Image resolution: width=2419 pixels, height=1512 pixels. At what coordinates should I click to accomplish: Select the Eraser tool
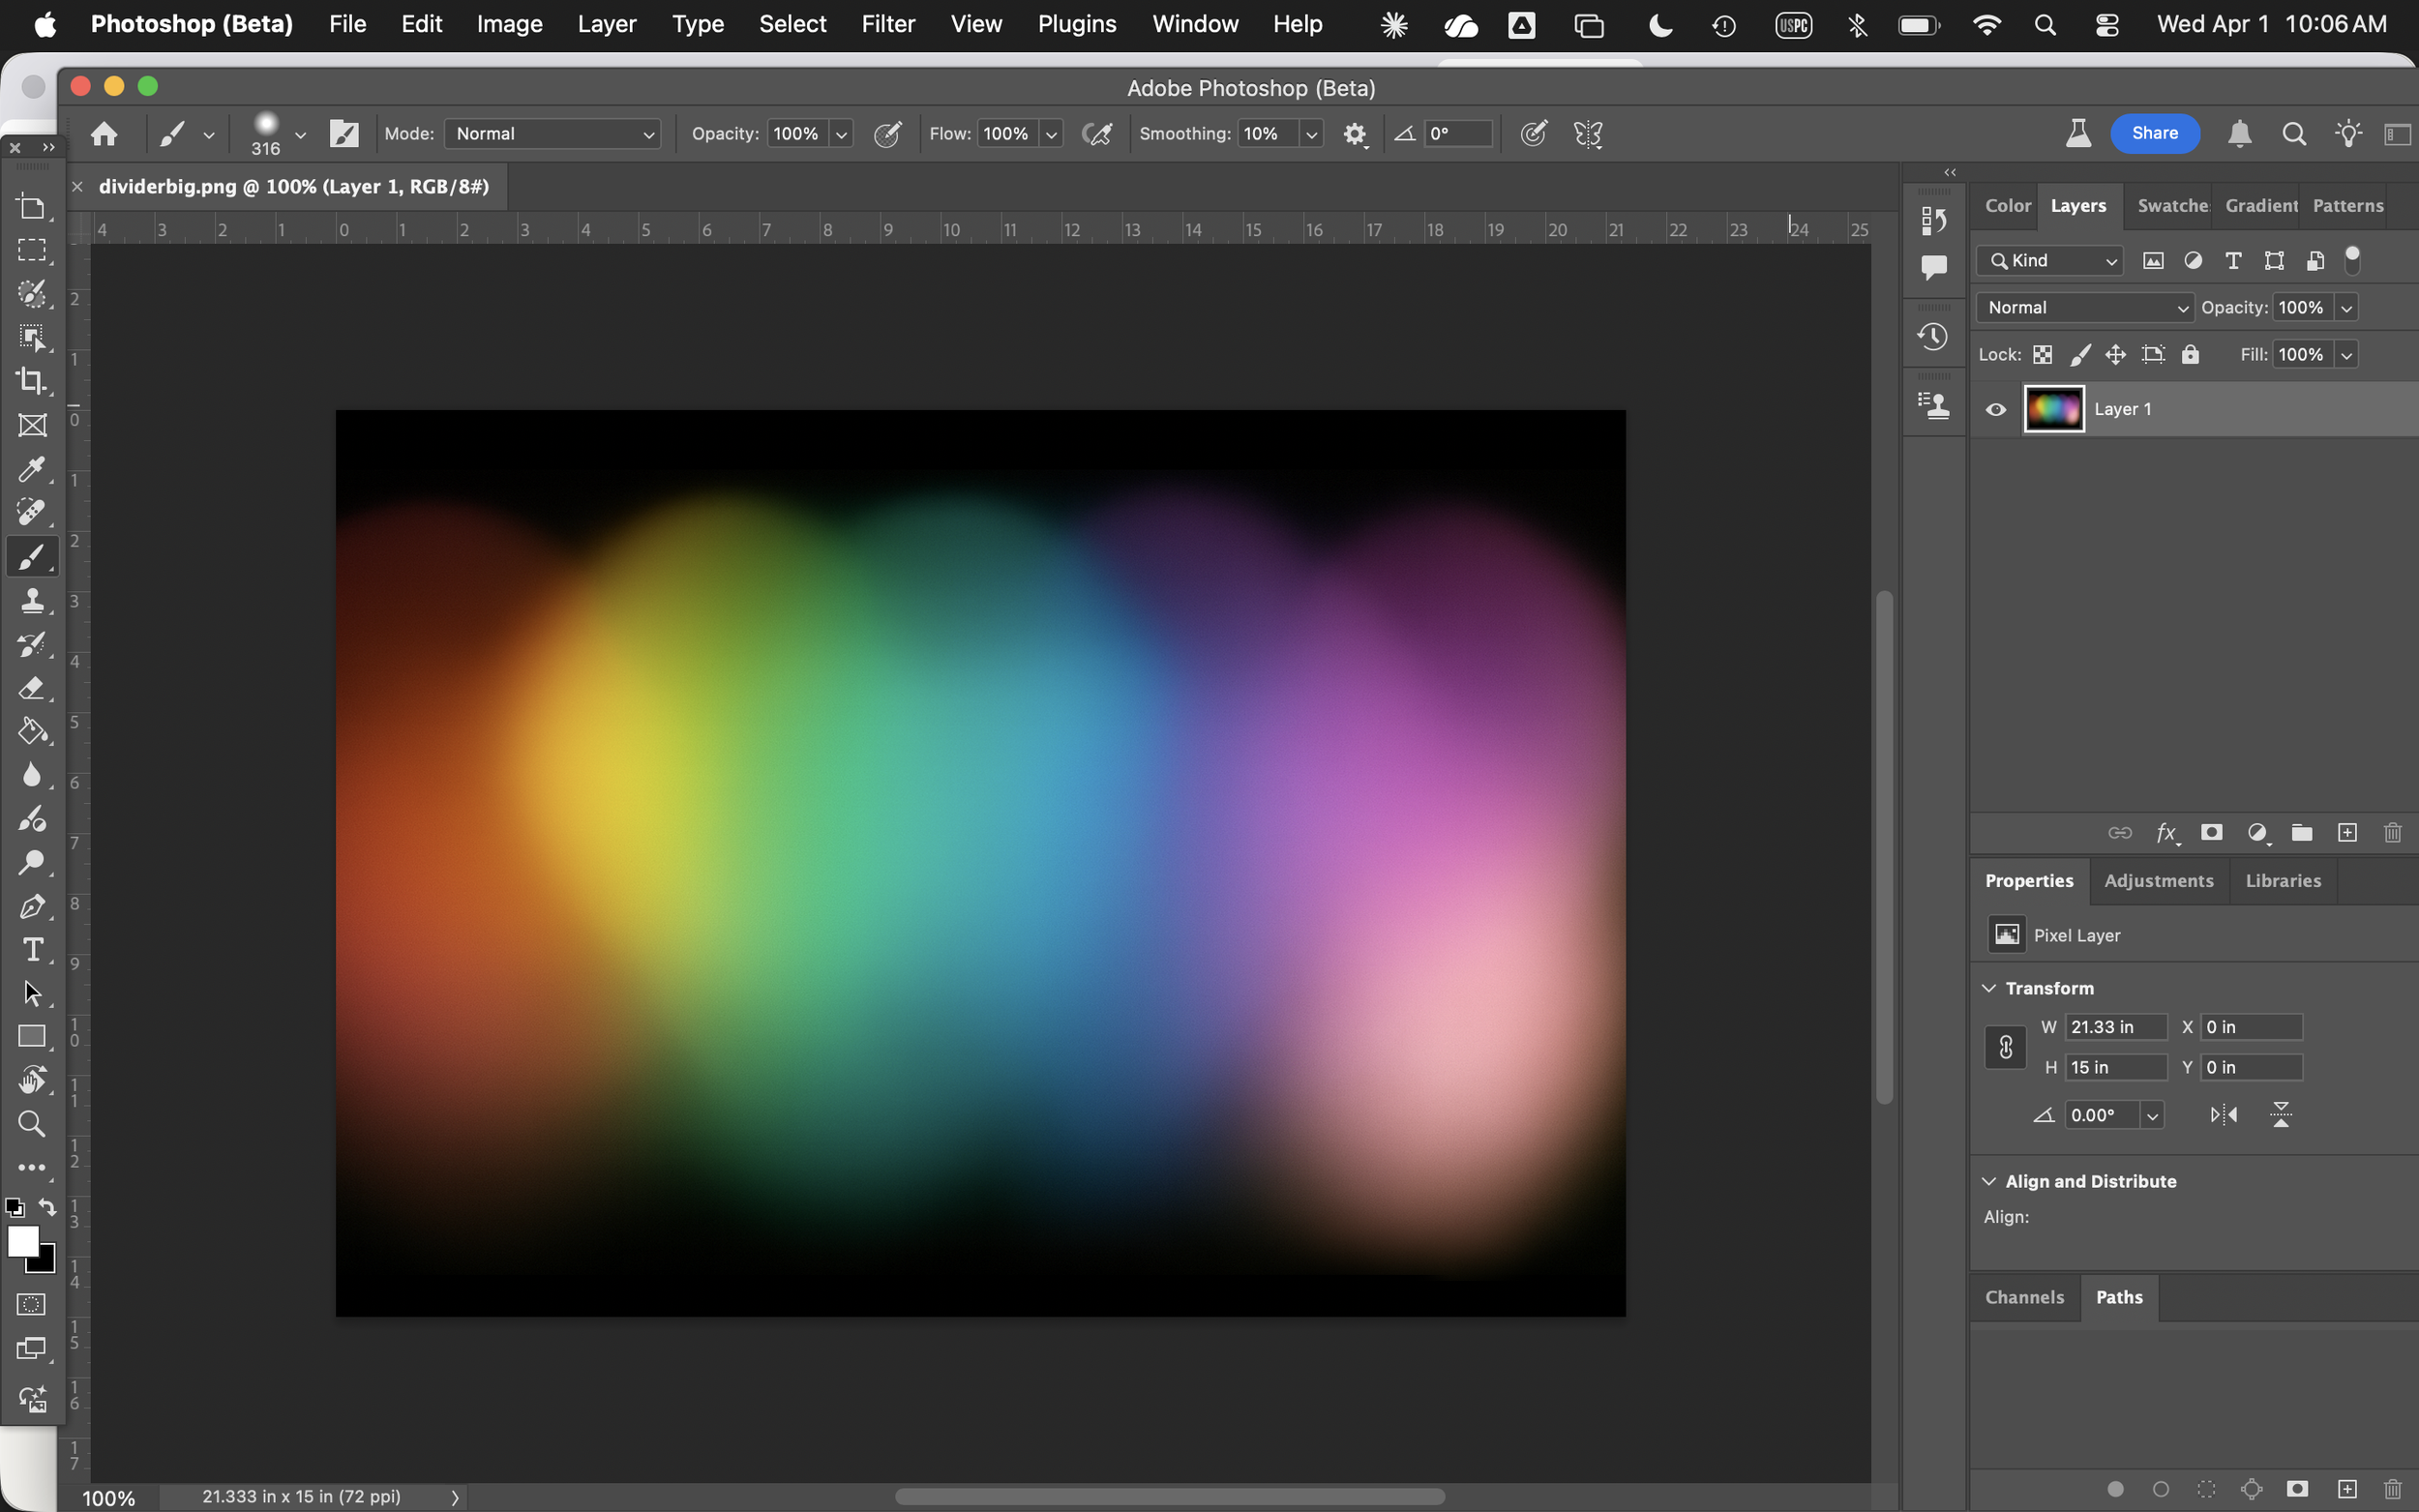32,688
